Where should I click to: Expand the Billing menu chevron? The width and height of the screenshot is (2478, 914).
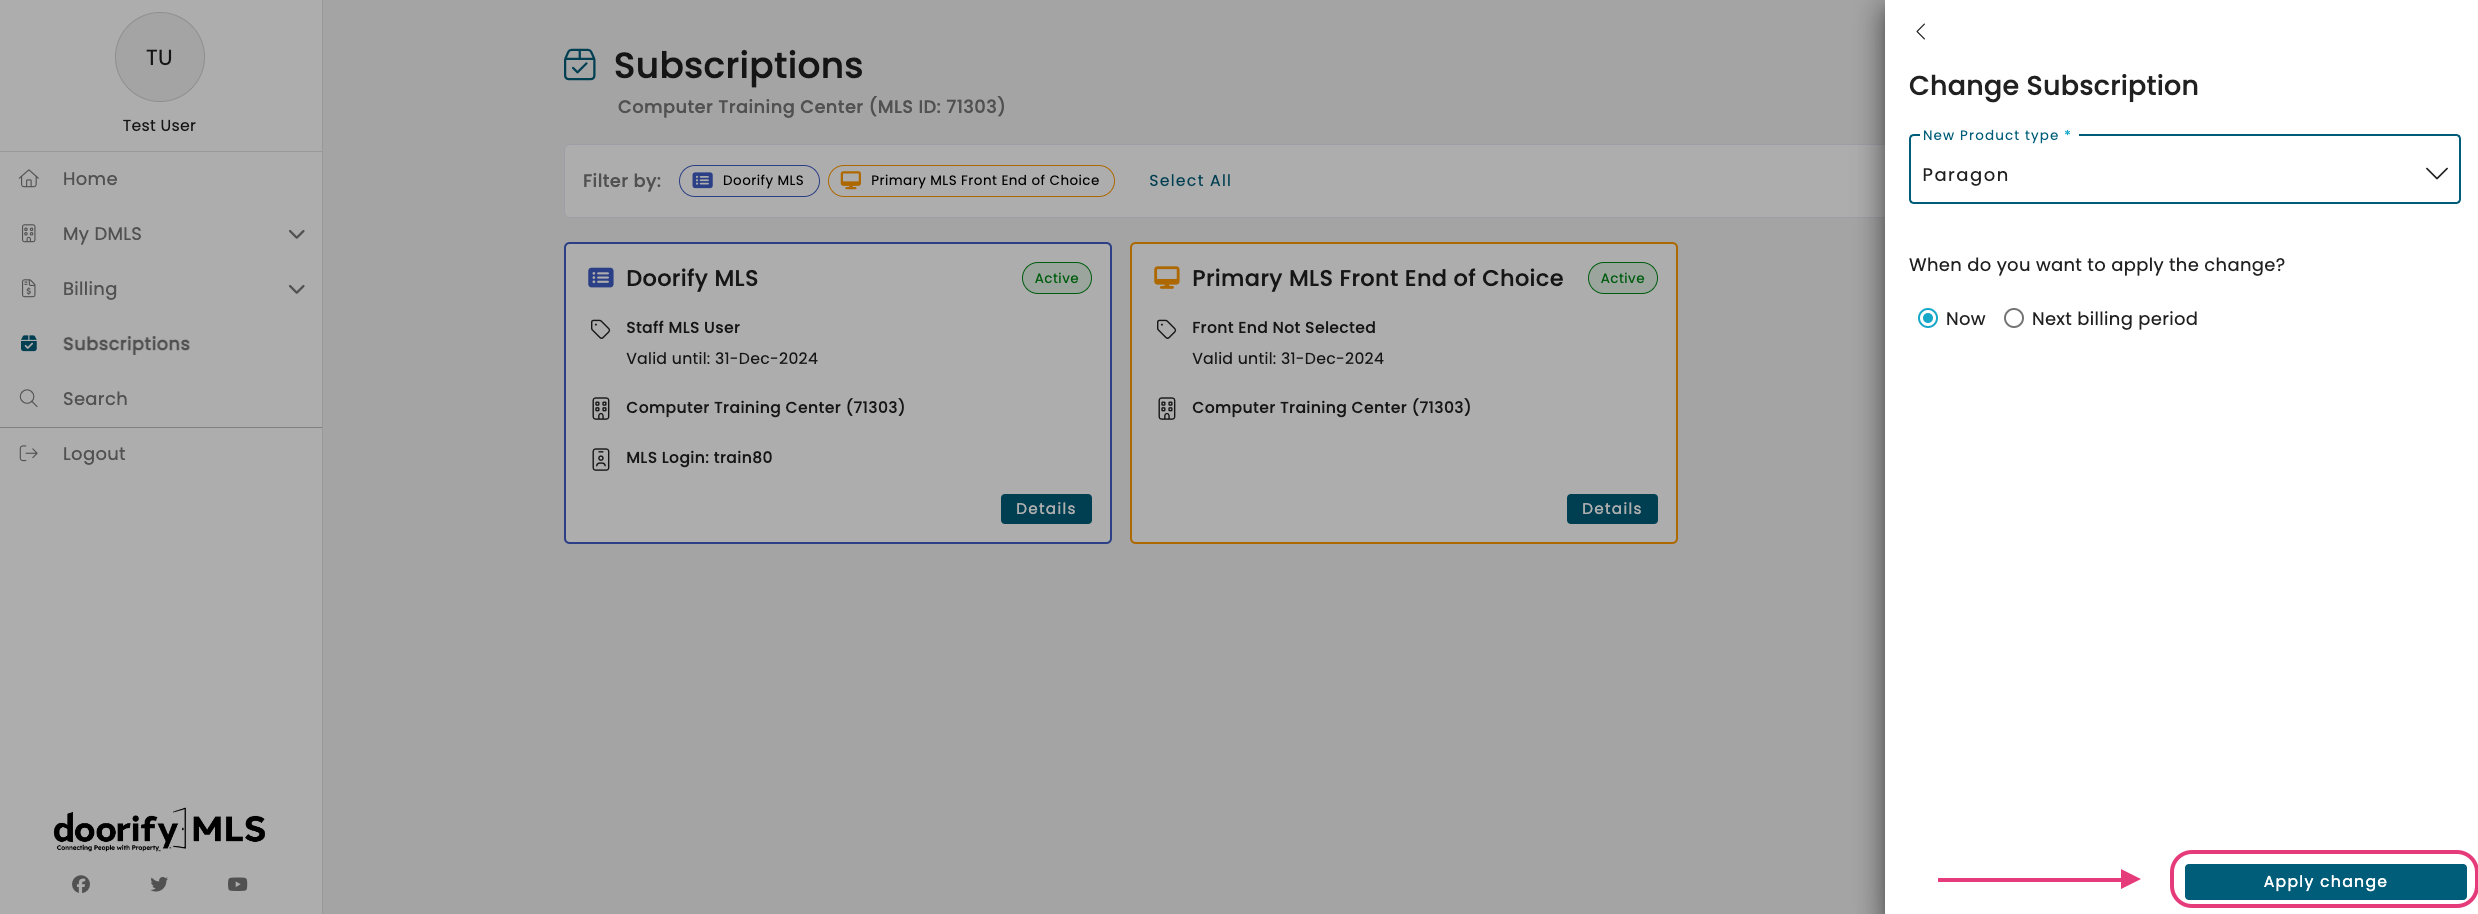pos(297,289)
